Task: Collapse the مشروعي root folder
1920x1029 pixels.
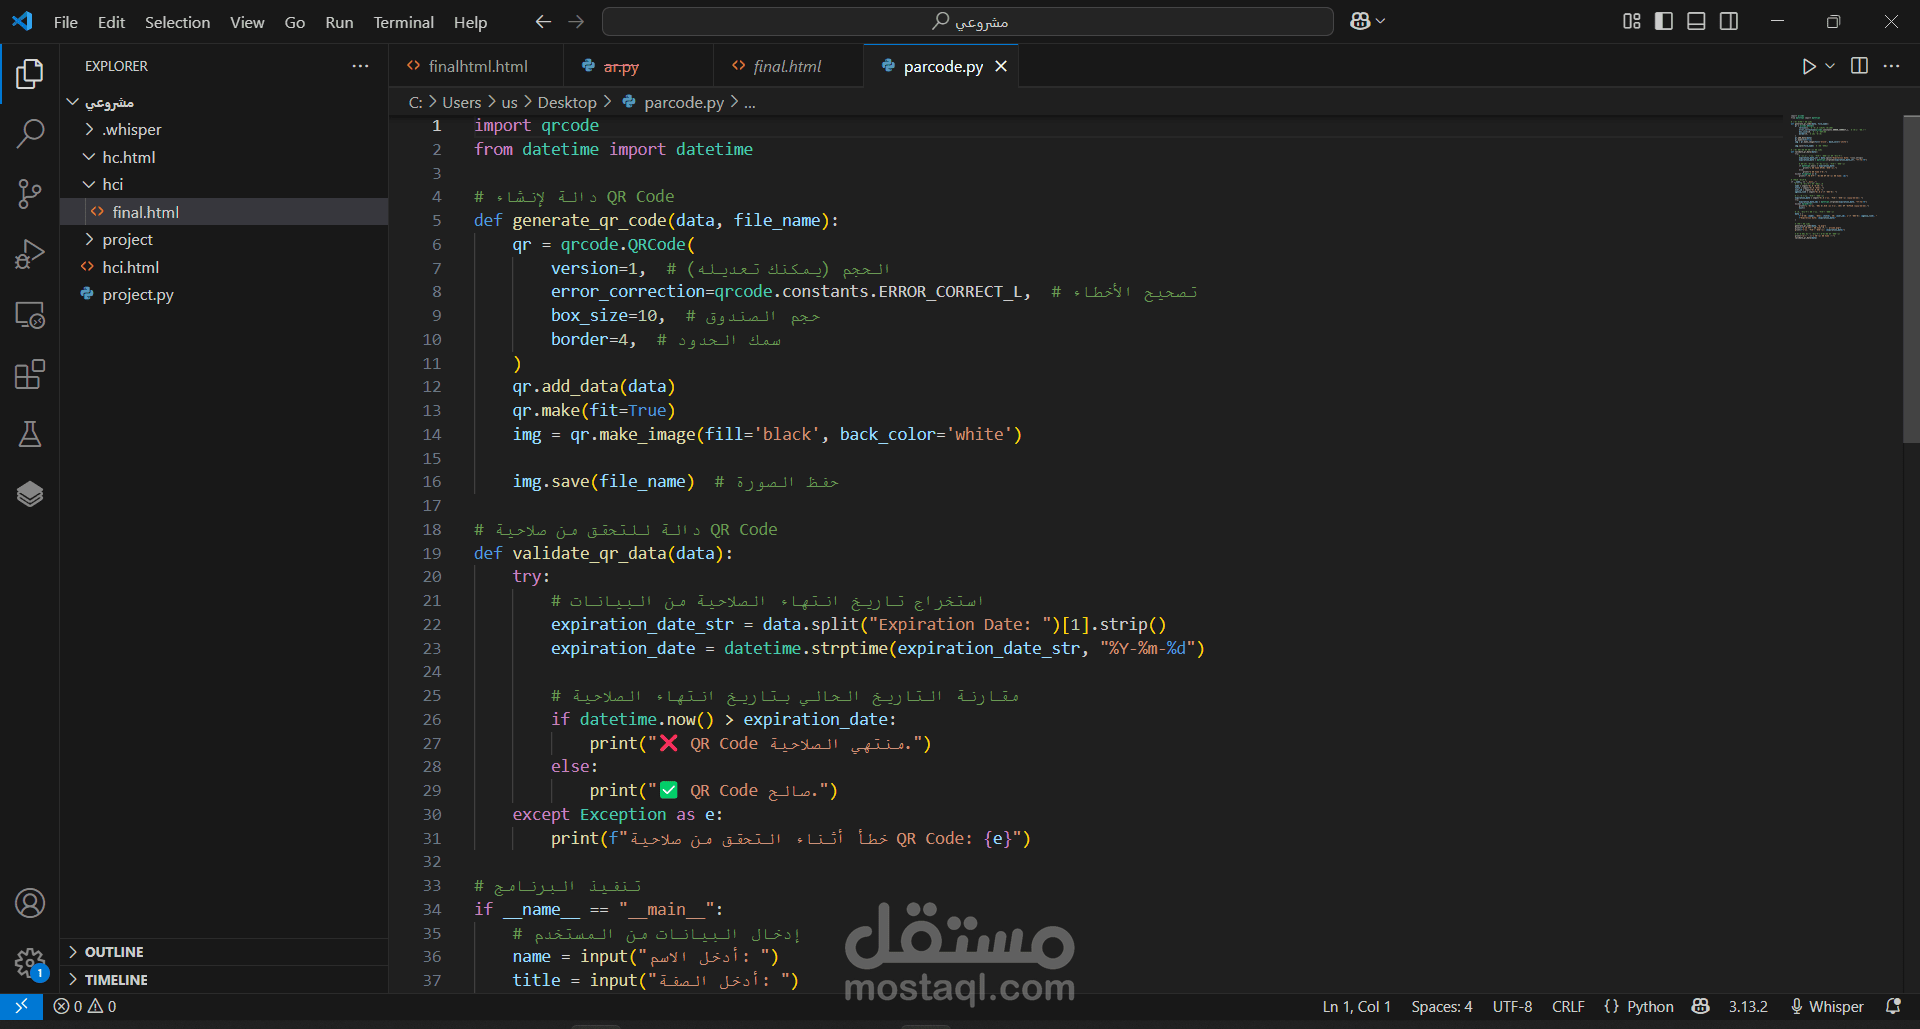Action: pyautogui.click(x=224, y=102)
